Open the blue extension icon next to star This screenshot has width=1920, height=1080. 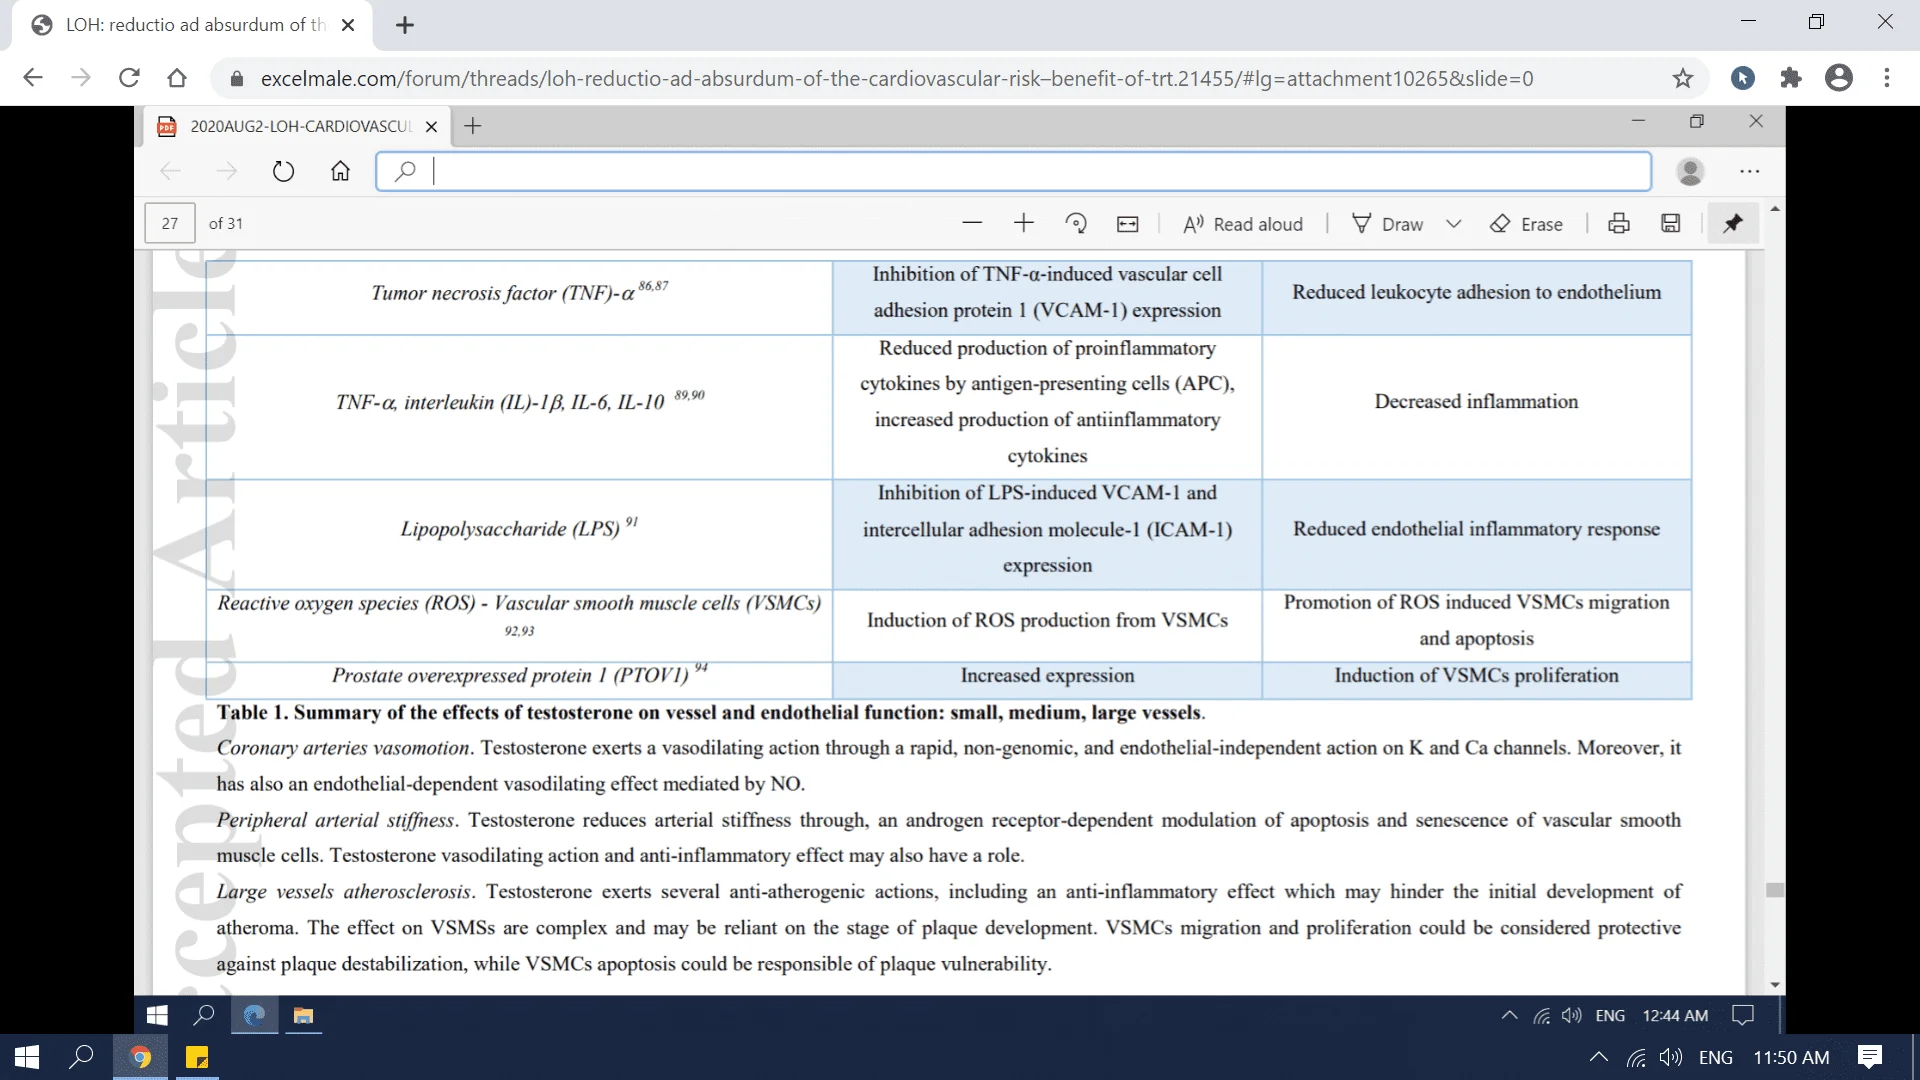coord(1743,78)
